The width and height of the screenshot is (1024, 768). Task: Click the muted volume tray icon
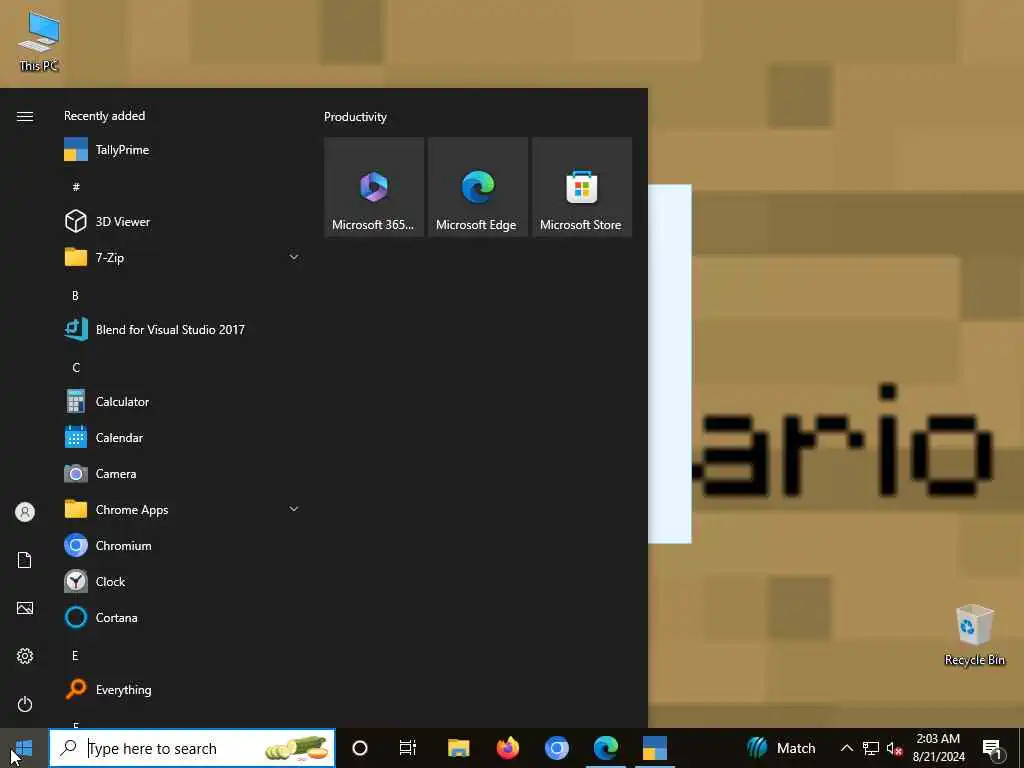[895, 748]
